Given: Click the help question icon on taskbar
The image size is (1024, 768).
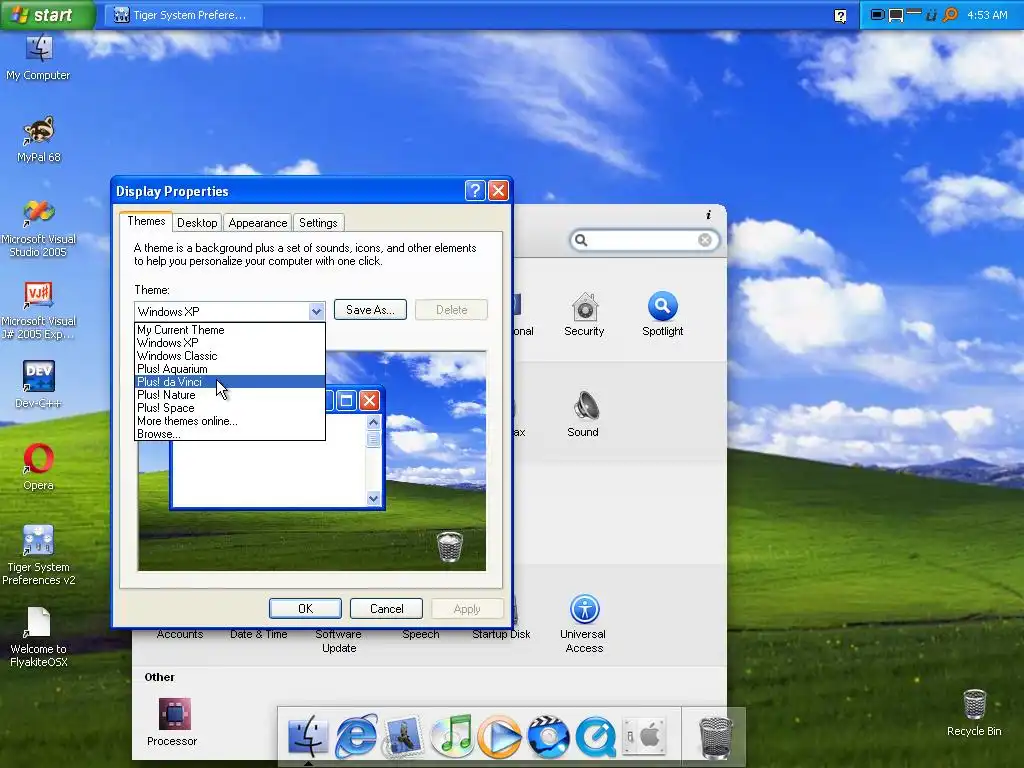Looking at the screenshot, I should coord(840,16).
